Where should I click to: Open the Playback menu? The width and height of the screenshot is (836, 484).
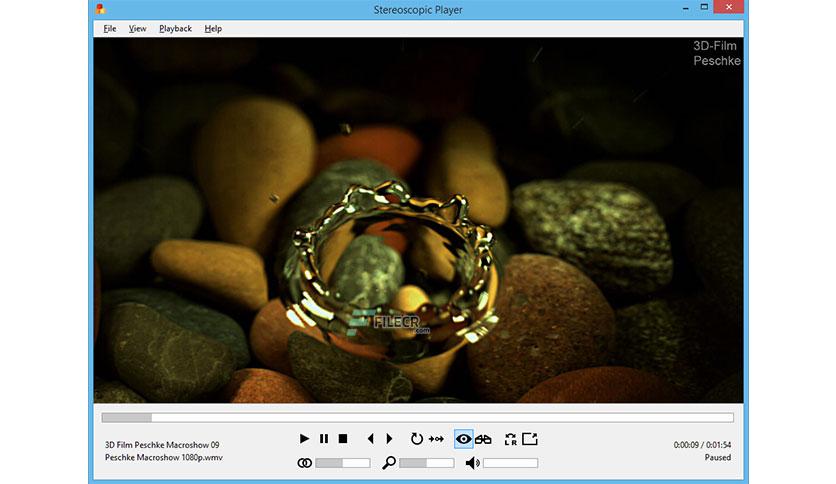click(175, 29)
